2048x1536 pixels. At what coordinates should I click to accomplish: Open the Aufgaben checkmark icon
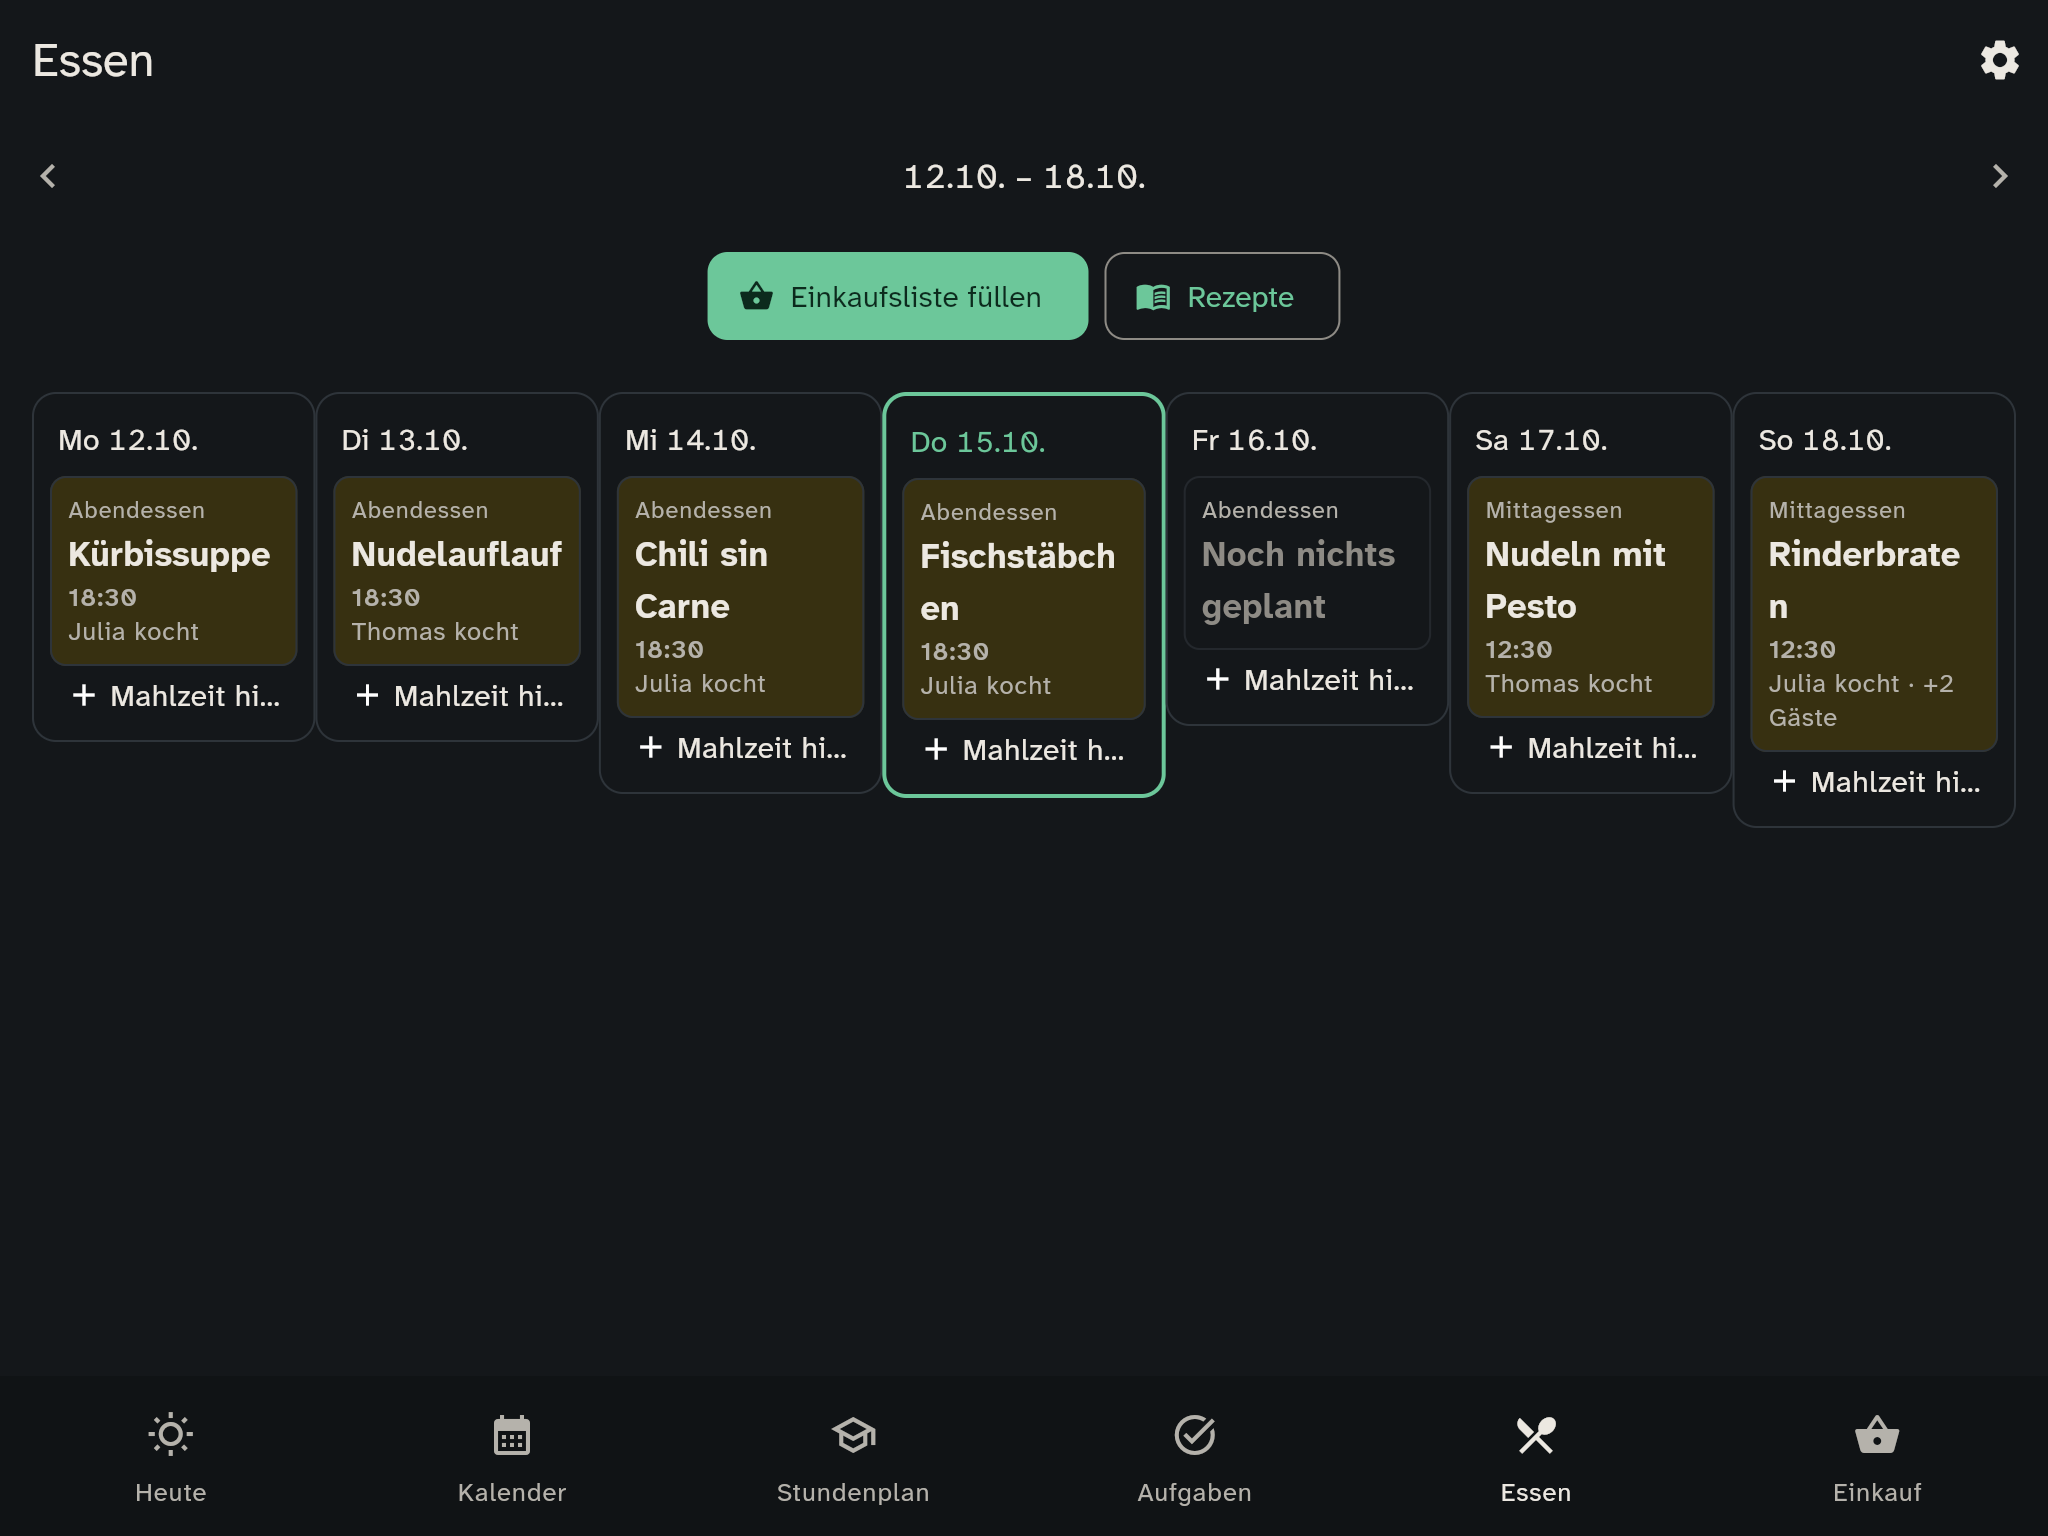pyautogui.click(x=1194, y=1435)
